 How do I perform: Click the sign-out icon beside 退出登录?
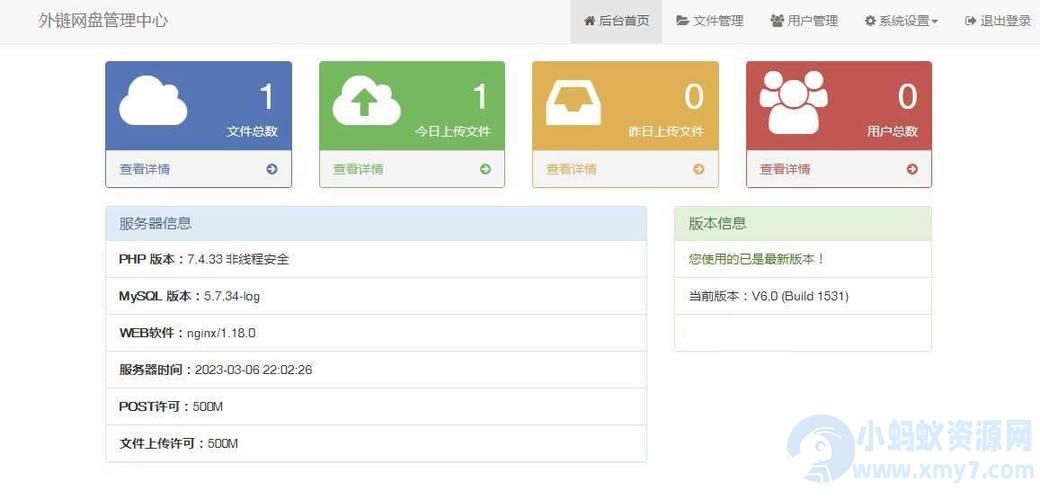[970, 21]
